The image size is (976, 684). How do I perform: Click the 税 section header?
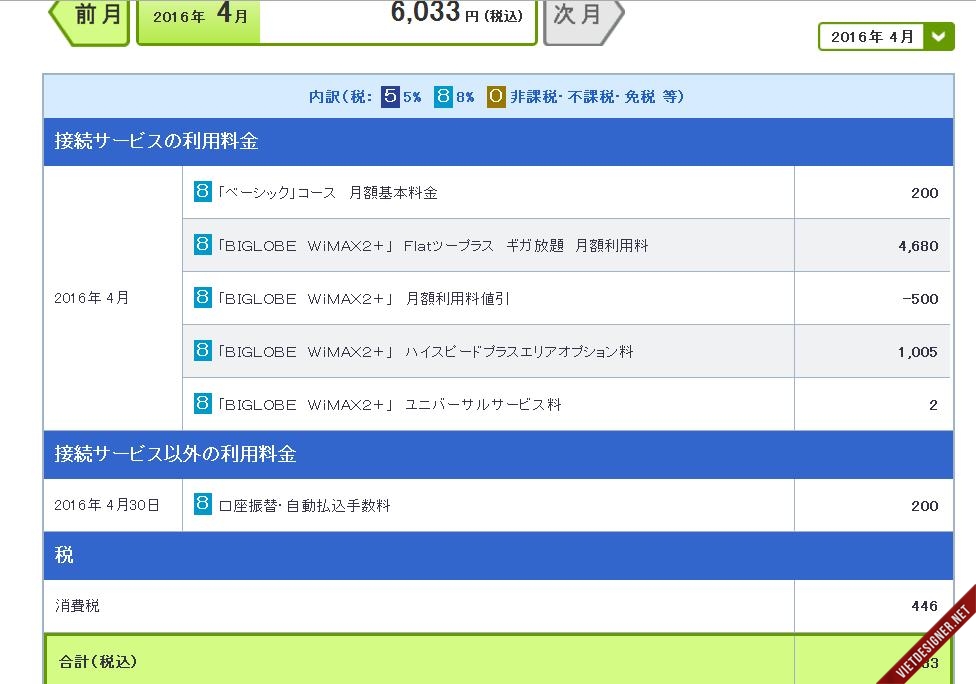click(498, 555)
